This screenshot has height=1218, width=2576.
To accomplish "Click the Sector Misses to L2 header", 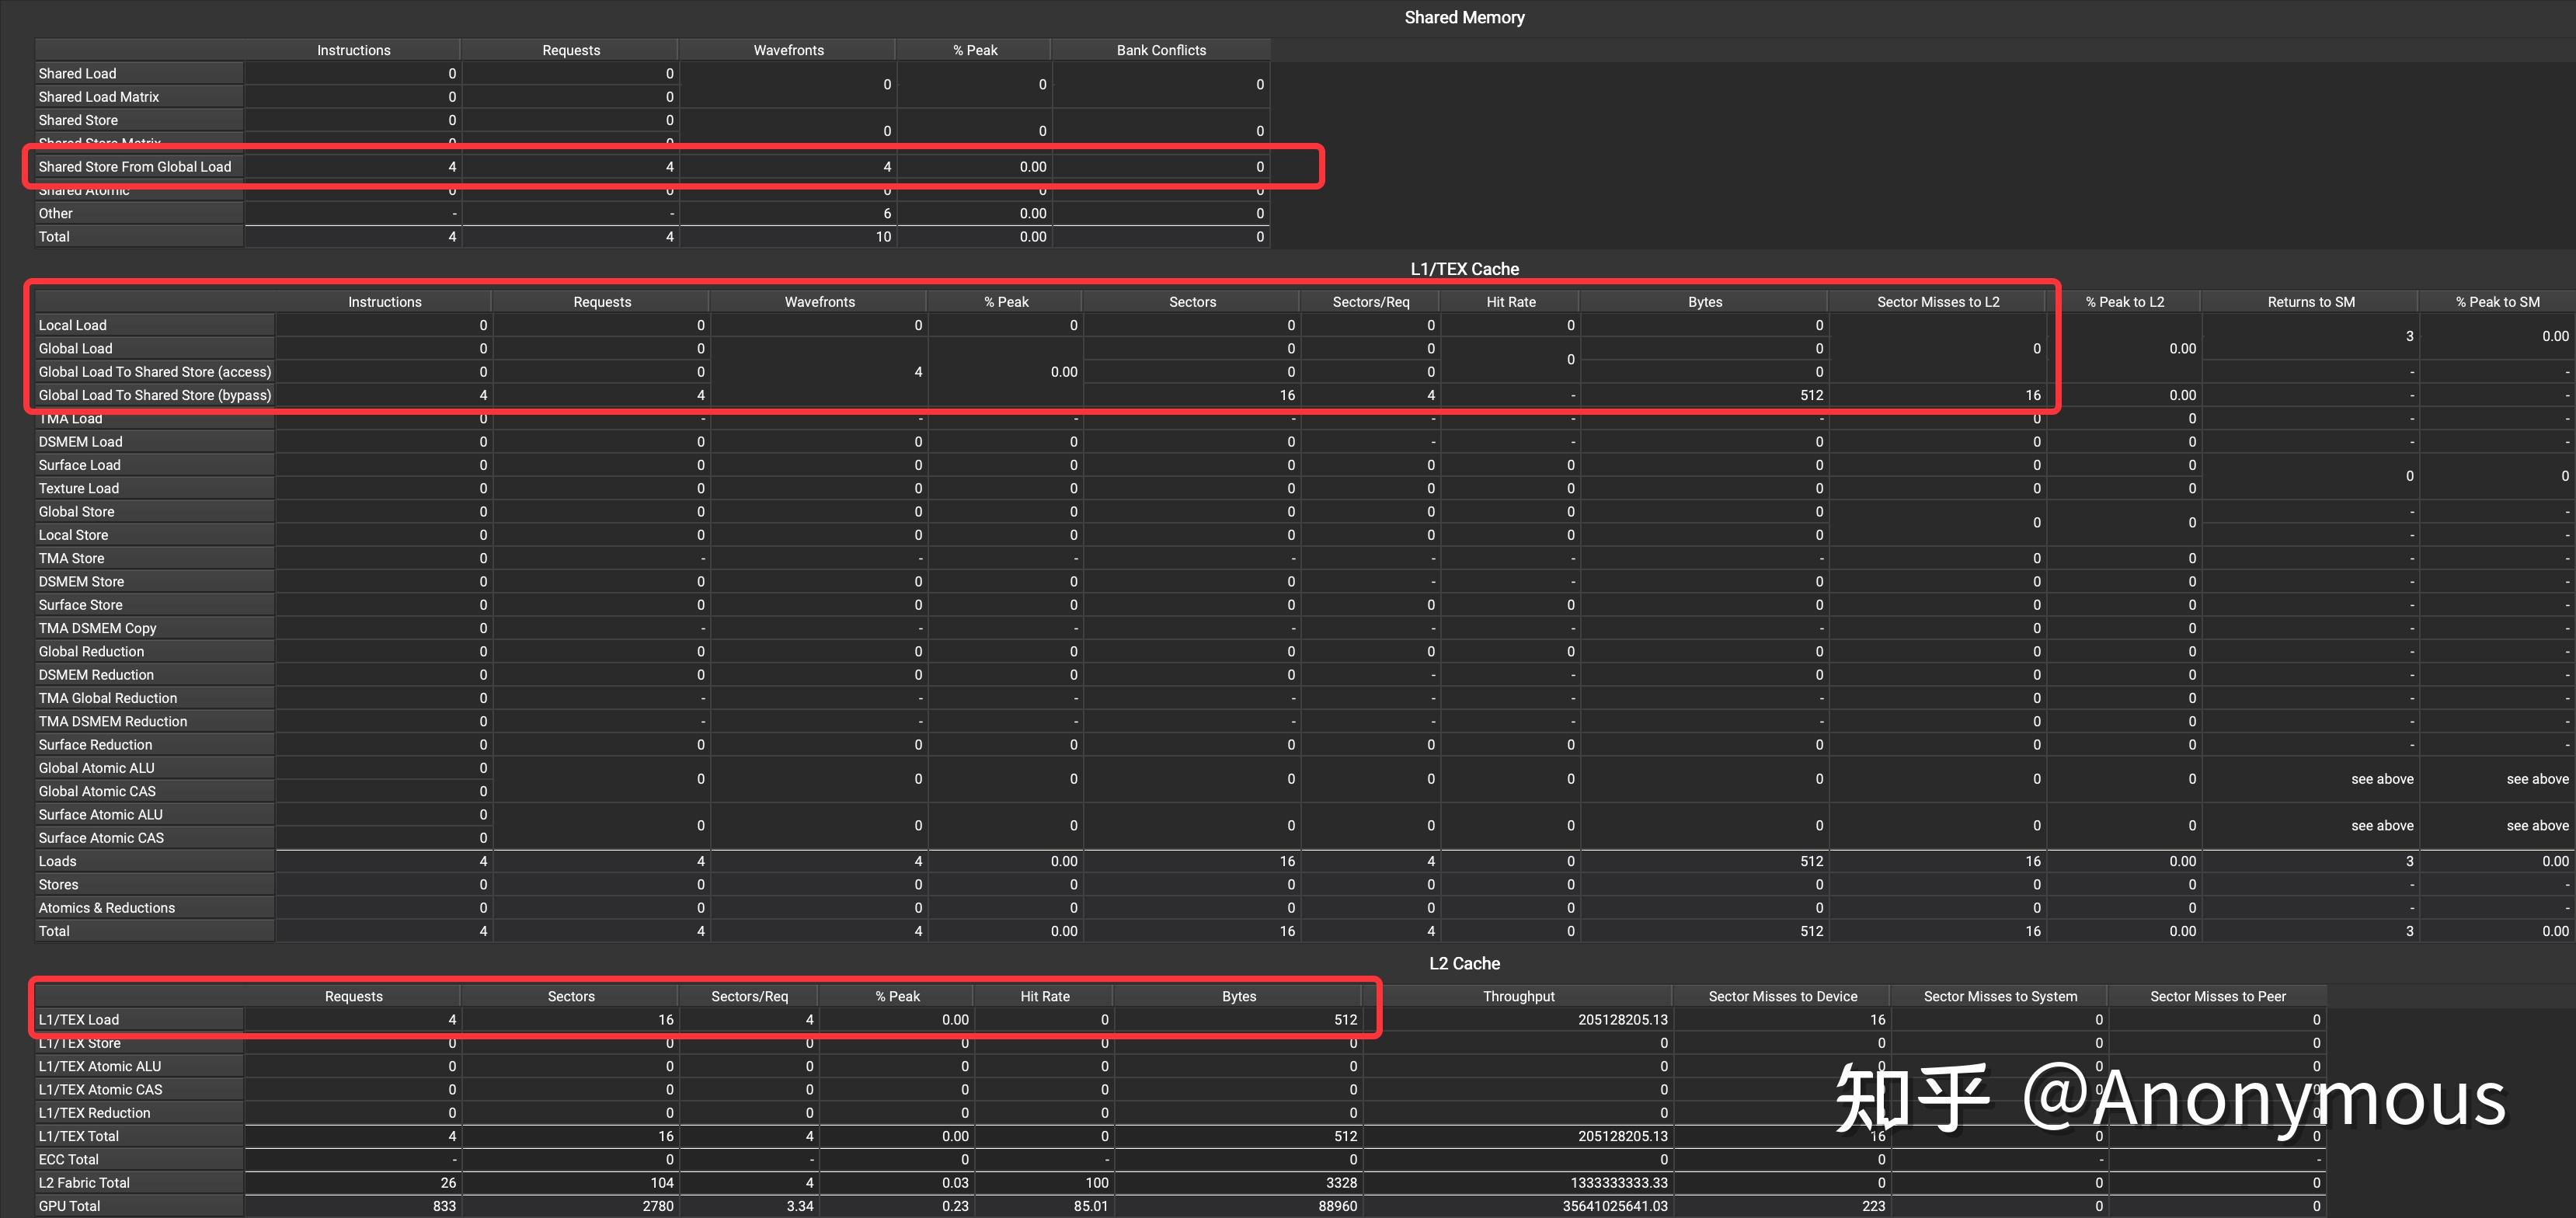I will pos(1937,302).
